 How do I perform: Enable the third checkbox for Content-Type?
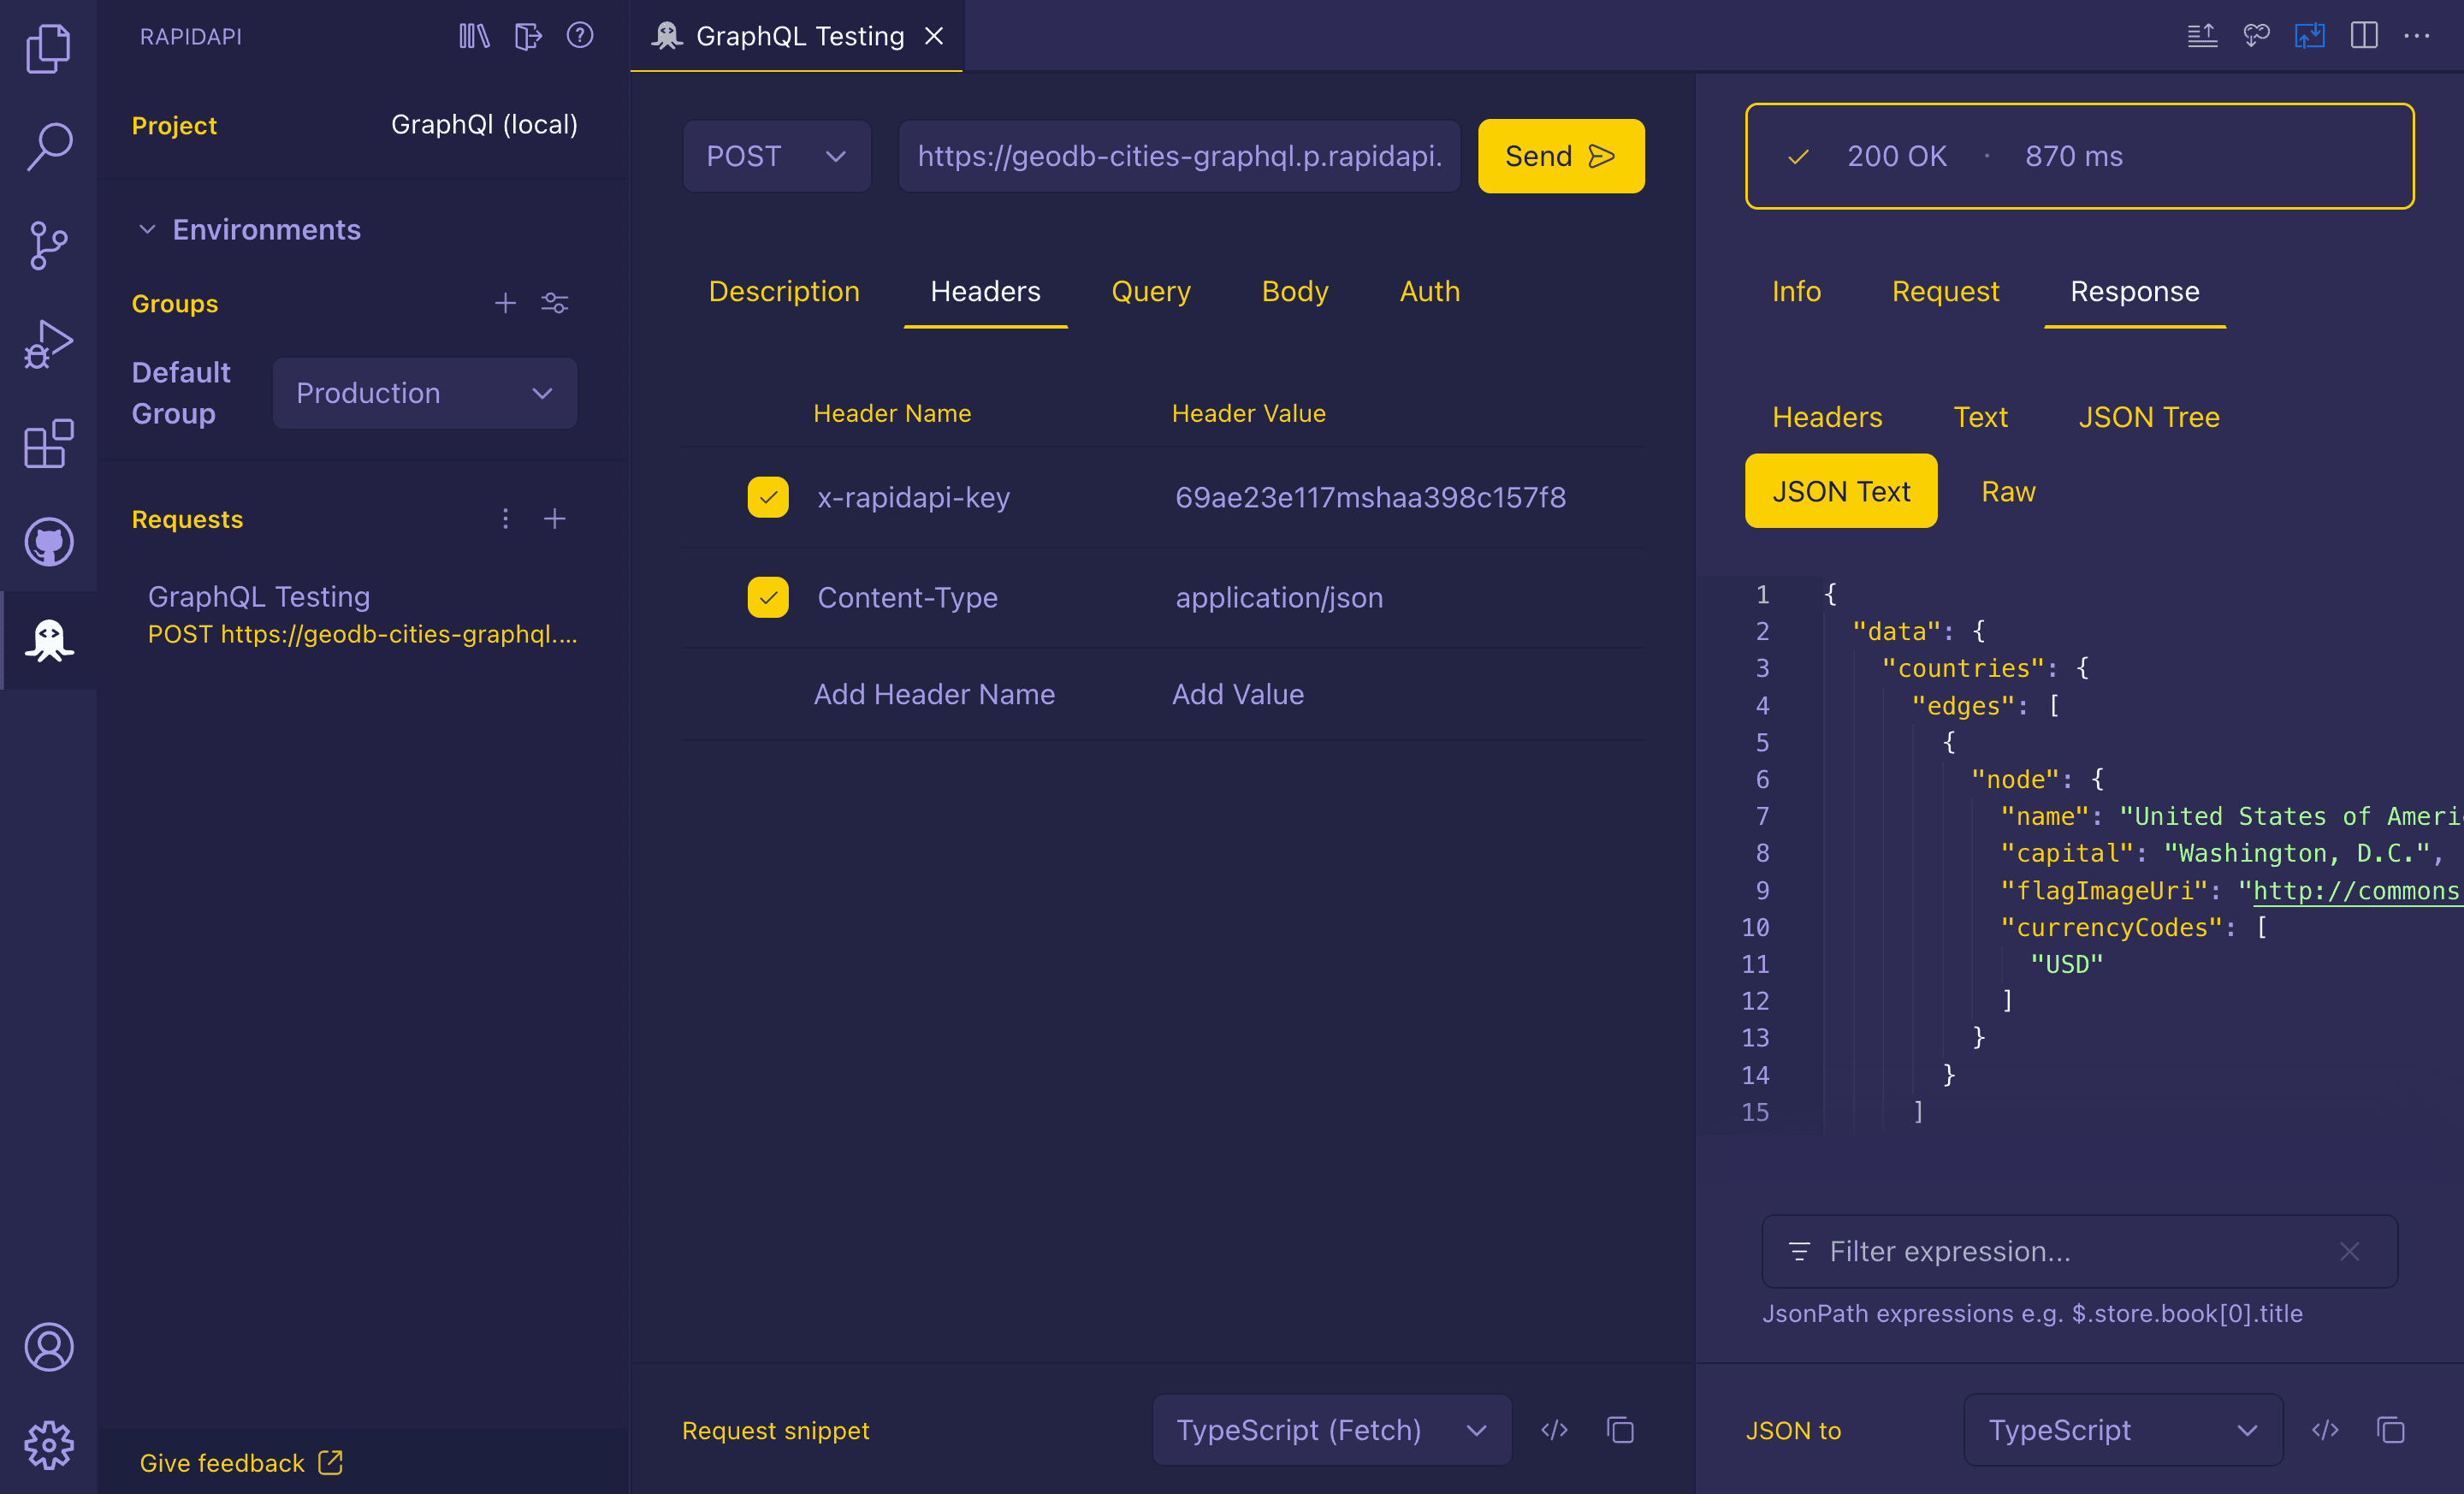767,596
